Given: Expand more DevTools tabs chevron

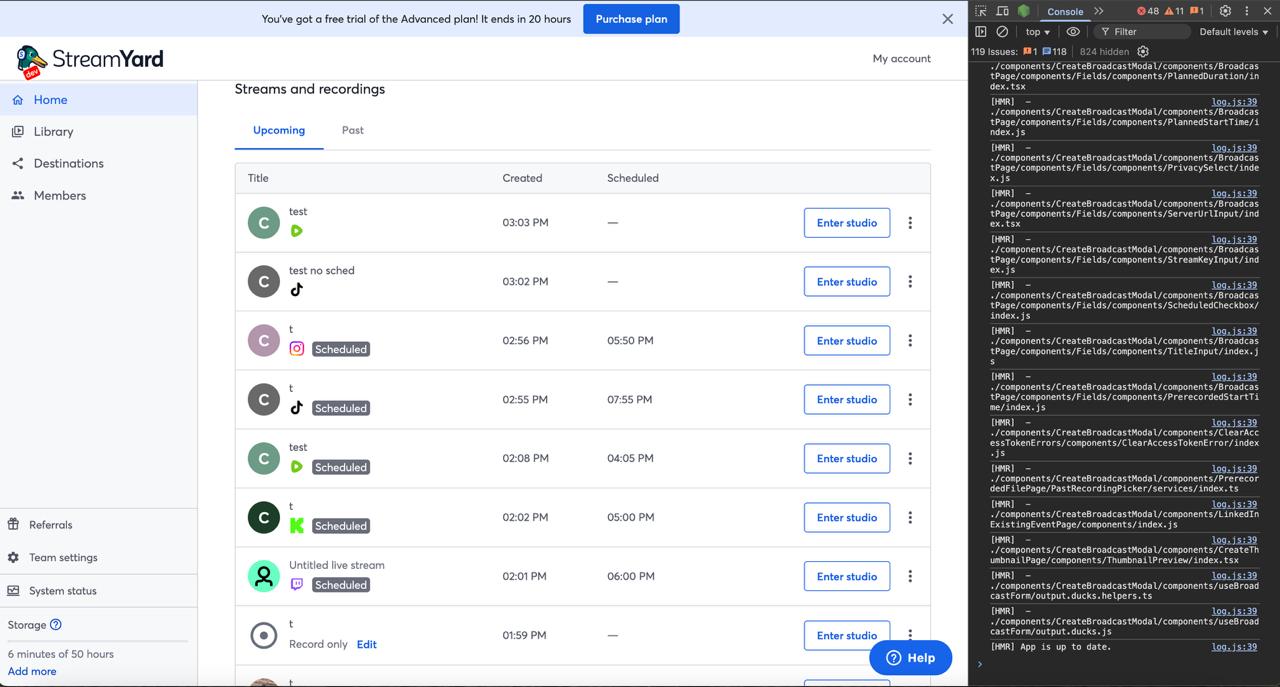Looking at the screenshot, I should click(1099, 11).
